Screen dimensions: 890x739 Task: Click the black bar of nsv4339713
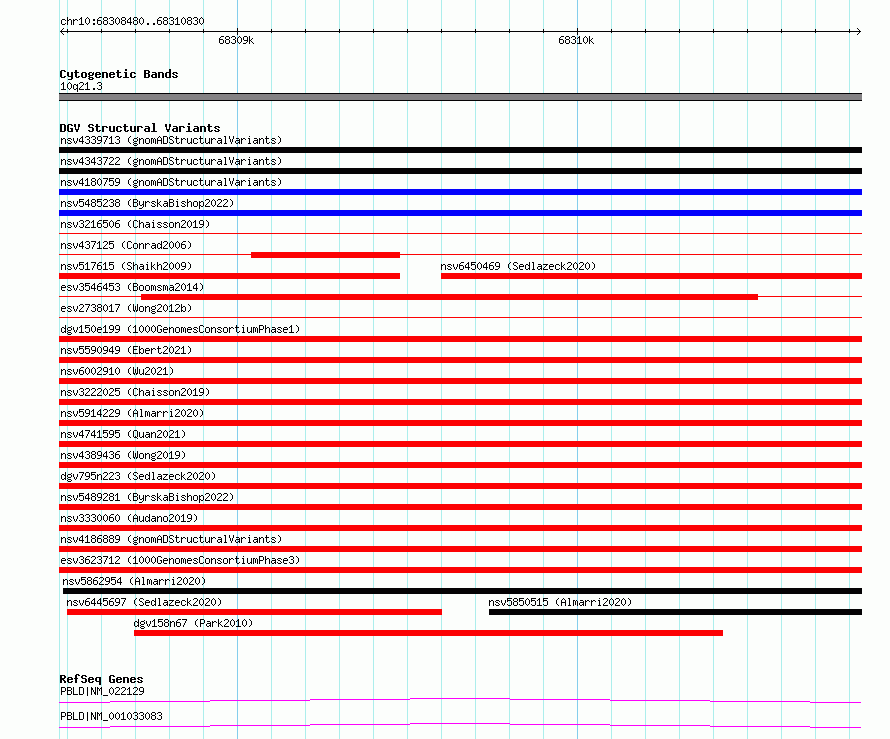[x=460, y=150]
